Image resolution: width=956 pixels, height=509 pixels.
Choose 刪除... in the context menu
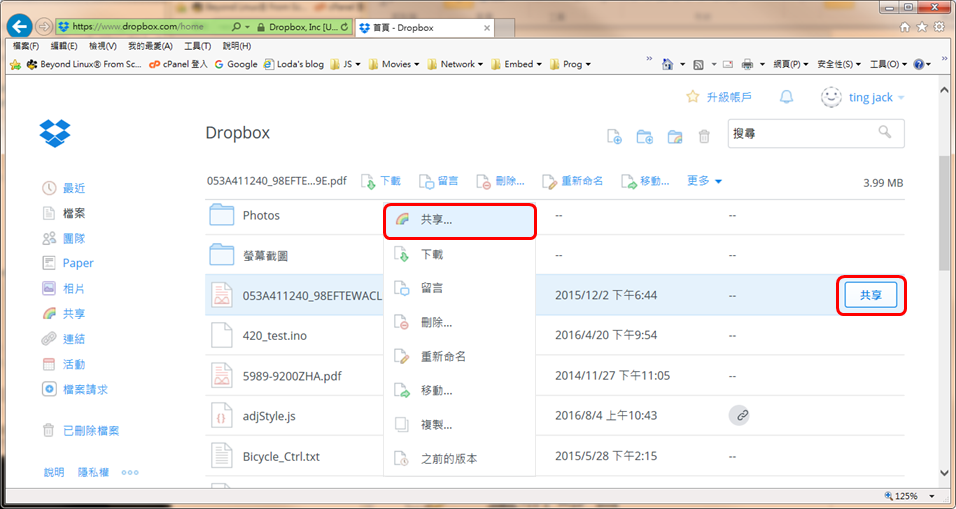460,322
